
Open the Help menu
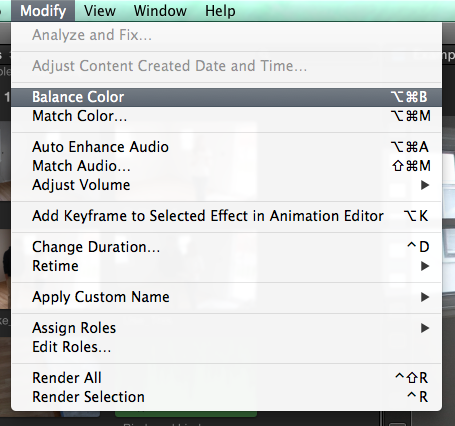(220, 11)
